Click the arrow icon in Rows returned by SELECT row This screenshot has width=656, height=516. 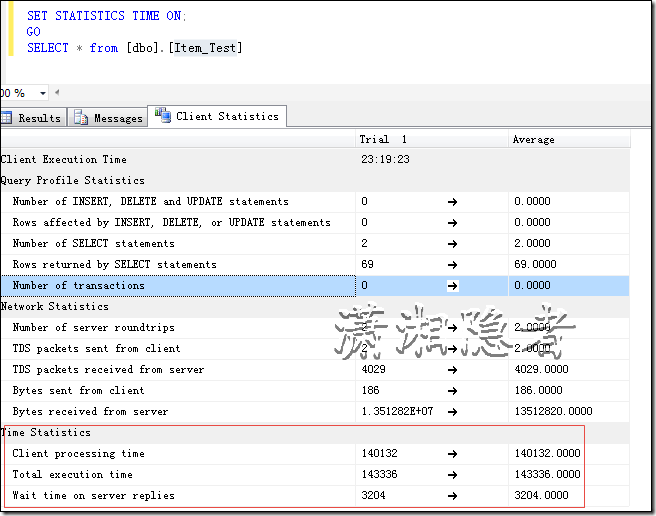tap(452, 264)
